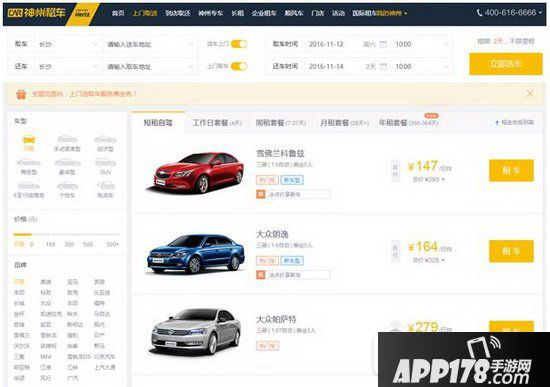Expand the 请输入送车地址 address dropdown
The width and height of the screenshot is (550, 387).
click(x=150, y=44)
